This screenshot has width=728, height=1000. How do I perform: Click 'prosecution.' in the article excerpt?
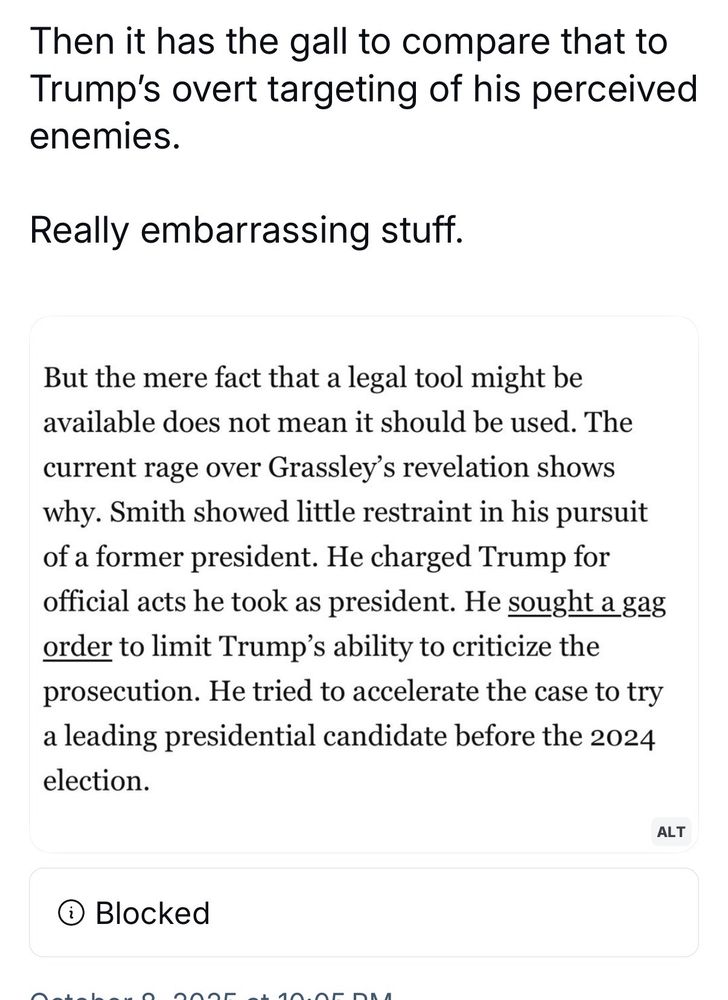coord(121,691)
